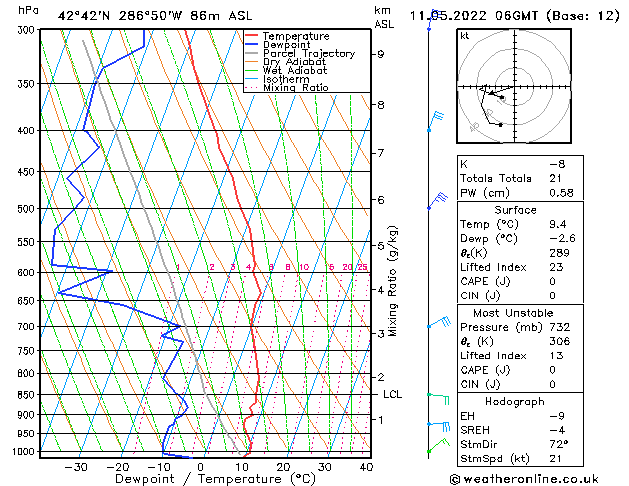Click the wind barb near 925 hPa
The height and width of the screenshot is (486, 629).
[x=438, y=427]
